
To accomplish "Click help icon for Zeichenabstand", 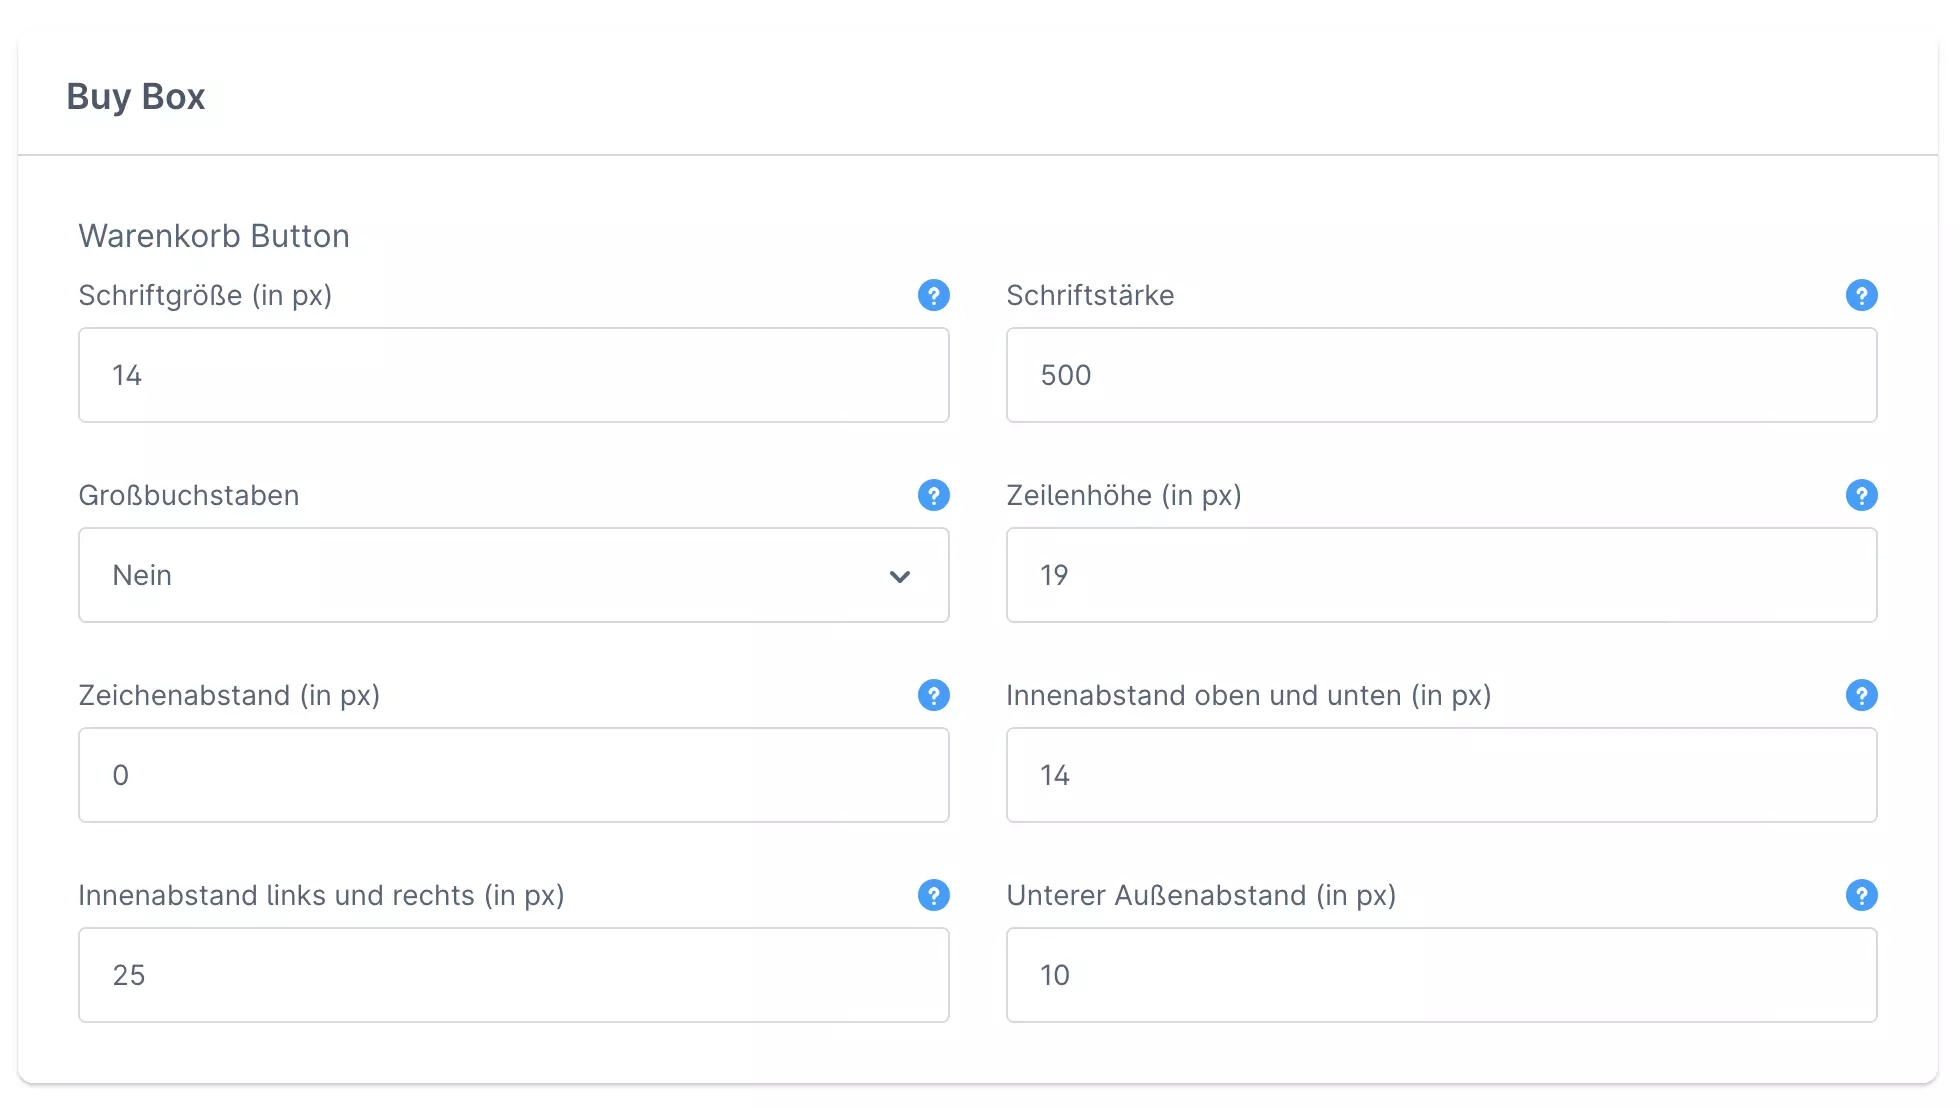I will [933, 695].
